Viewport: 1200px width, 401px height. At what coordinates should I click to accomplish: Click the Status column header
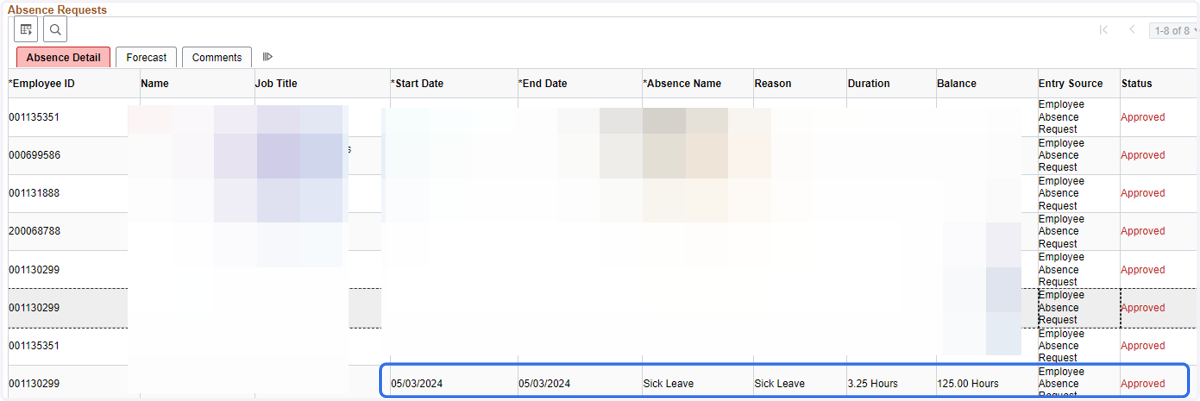(x=1137, y=83)
